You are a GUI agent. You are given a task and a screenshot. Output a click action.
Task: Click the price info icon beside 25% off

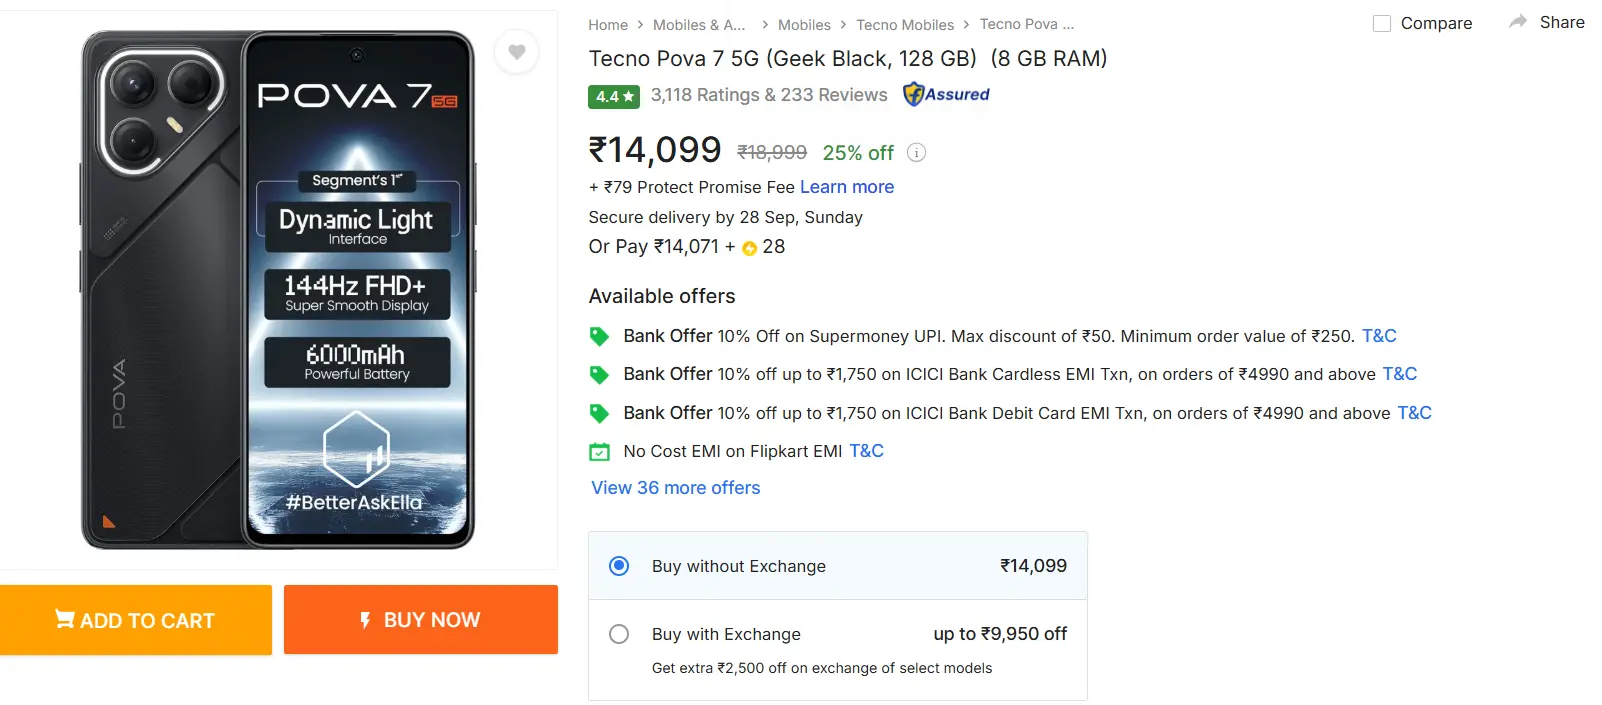tap(916, 153)
